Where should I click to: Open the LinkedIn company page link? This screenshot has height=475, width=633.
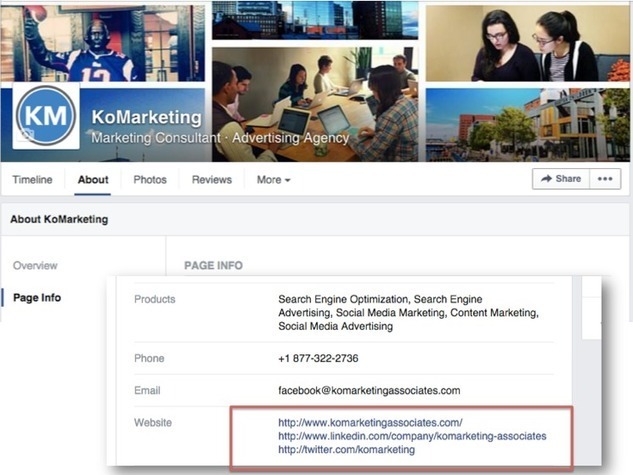click(412, 437)
